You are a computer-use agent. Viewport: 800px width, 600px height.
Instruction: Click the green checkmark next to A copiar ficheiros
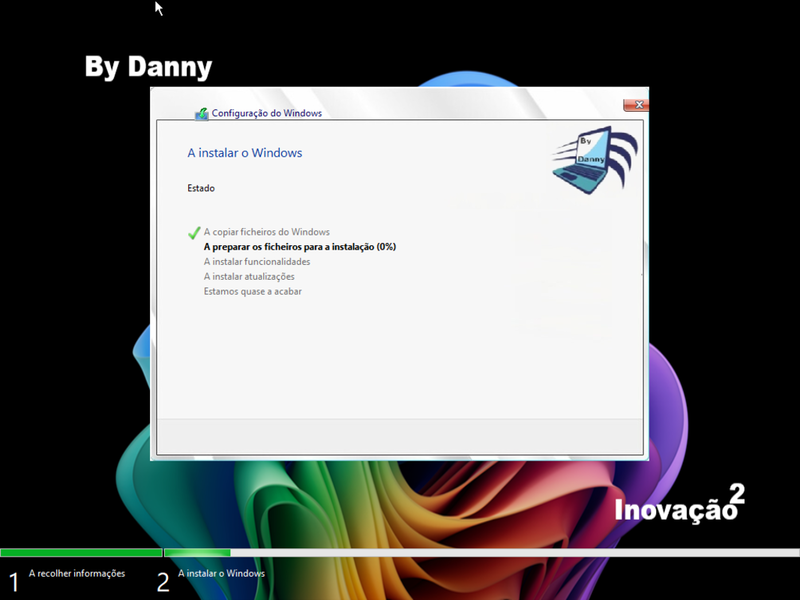194,233
